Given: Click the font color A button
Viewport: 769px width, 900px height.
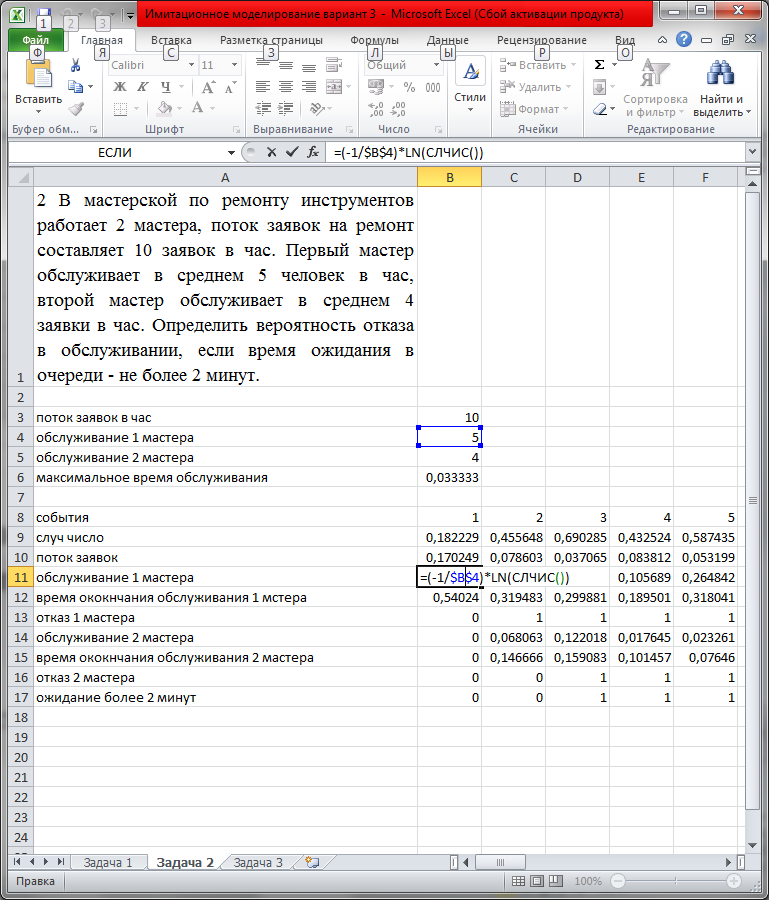Looking at the screenshot, I should click(x=197, y=108).
